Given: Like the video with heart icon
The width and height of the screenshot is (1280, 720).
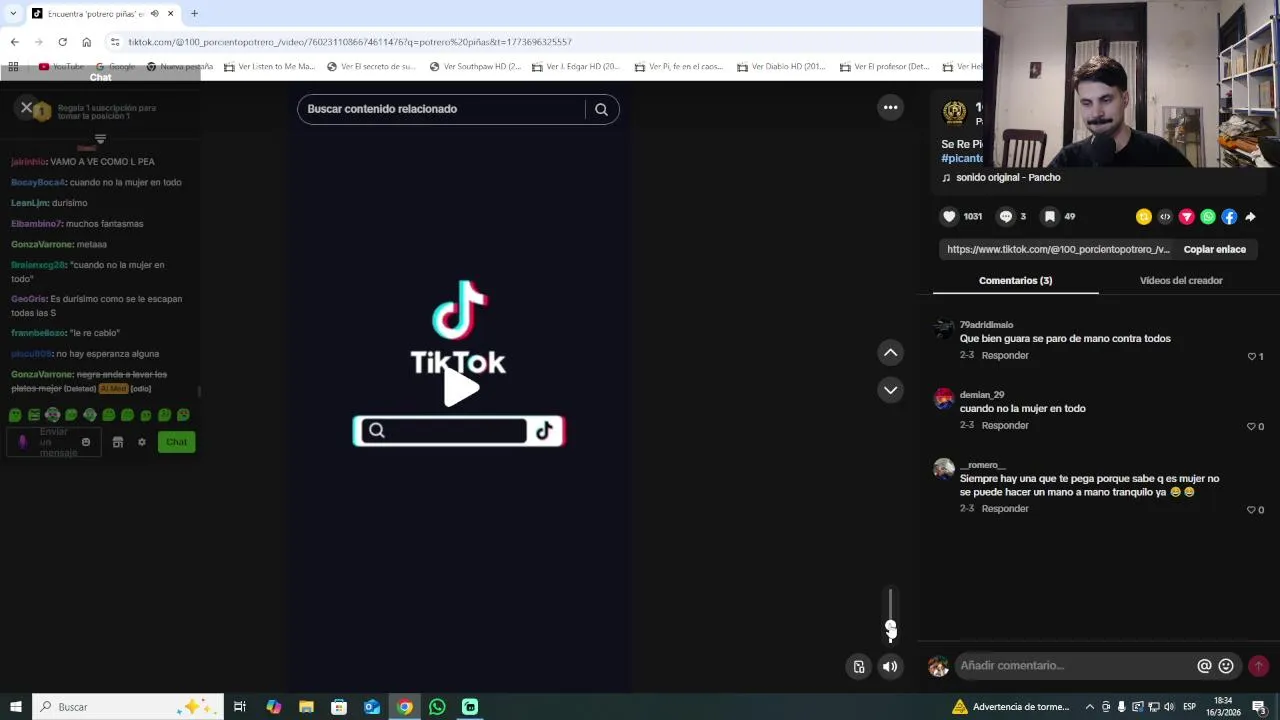Looking at the screenshot, I should pyautogui.click(x=949, y=216).
